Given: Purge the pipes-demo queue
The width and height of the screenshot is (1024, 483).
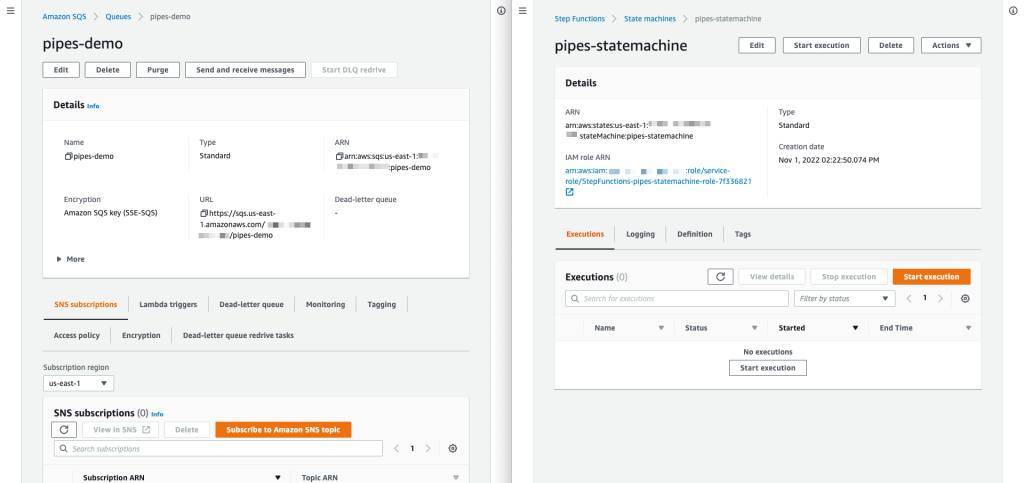Looking at the screenshot, I should [x=158, y=70].
